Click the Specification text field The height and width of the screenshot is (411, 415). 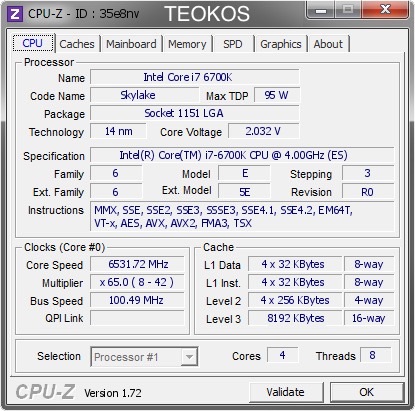click(242, 155)
